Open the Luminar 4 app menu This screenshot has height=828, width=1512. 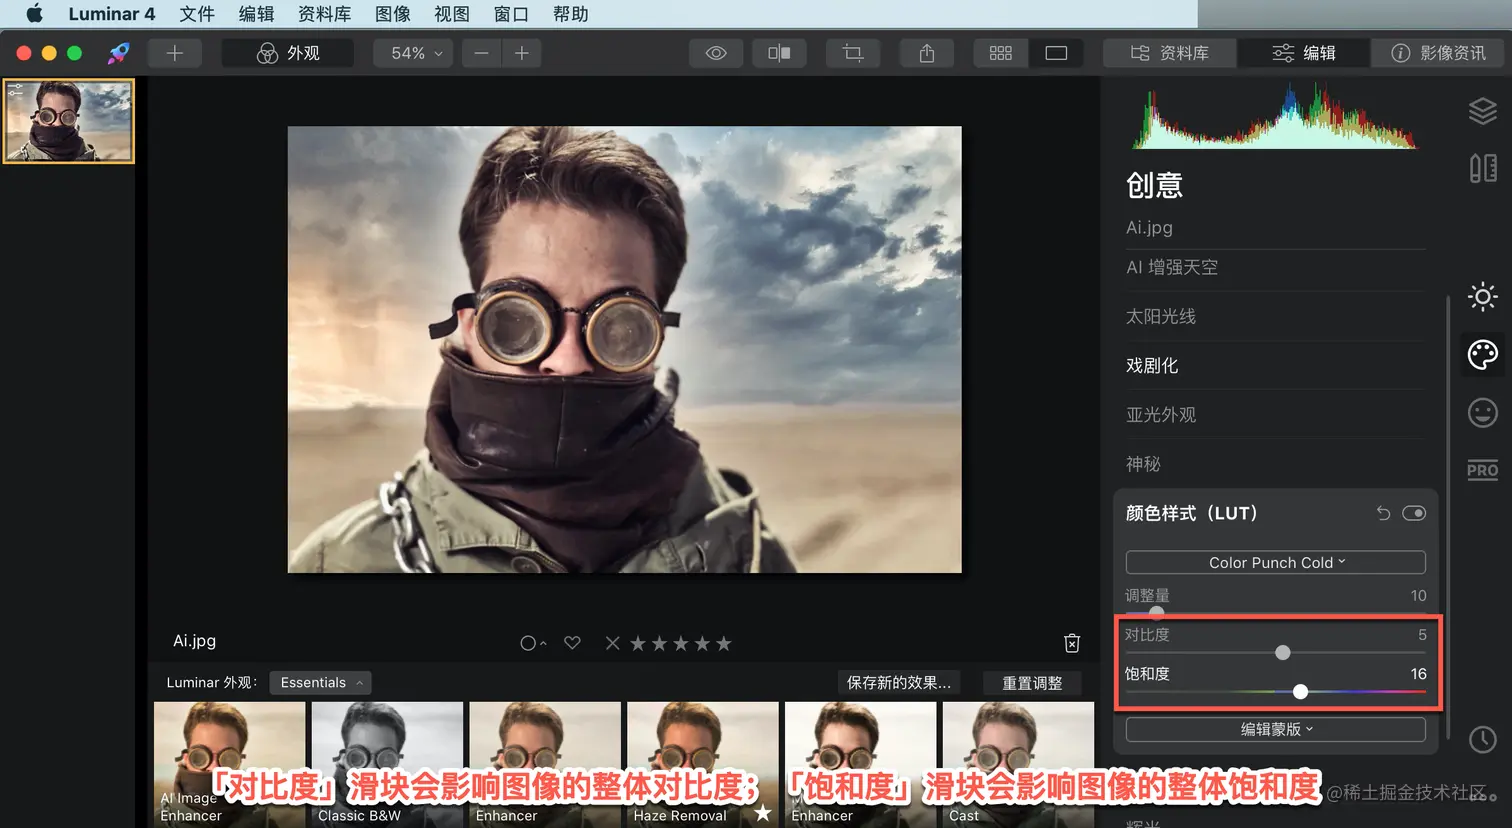tap(112, 14)
